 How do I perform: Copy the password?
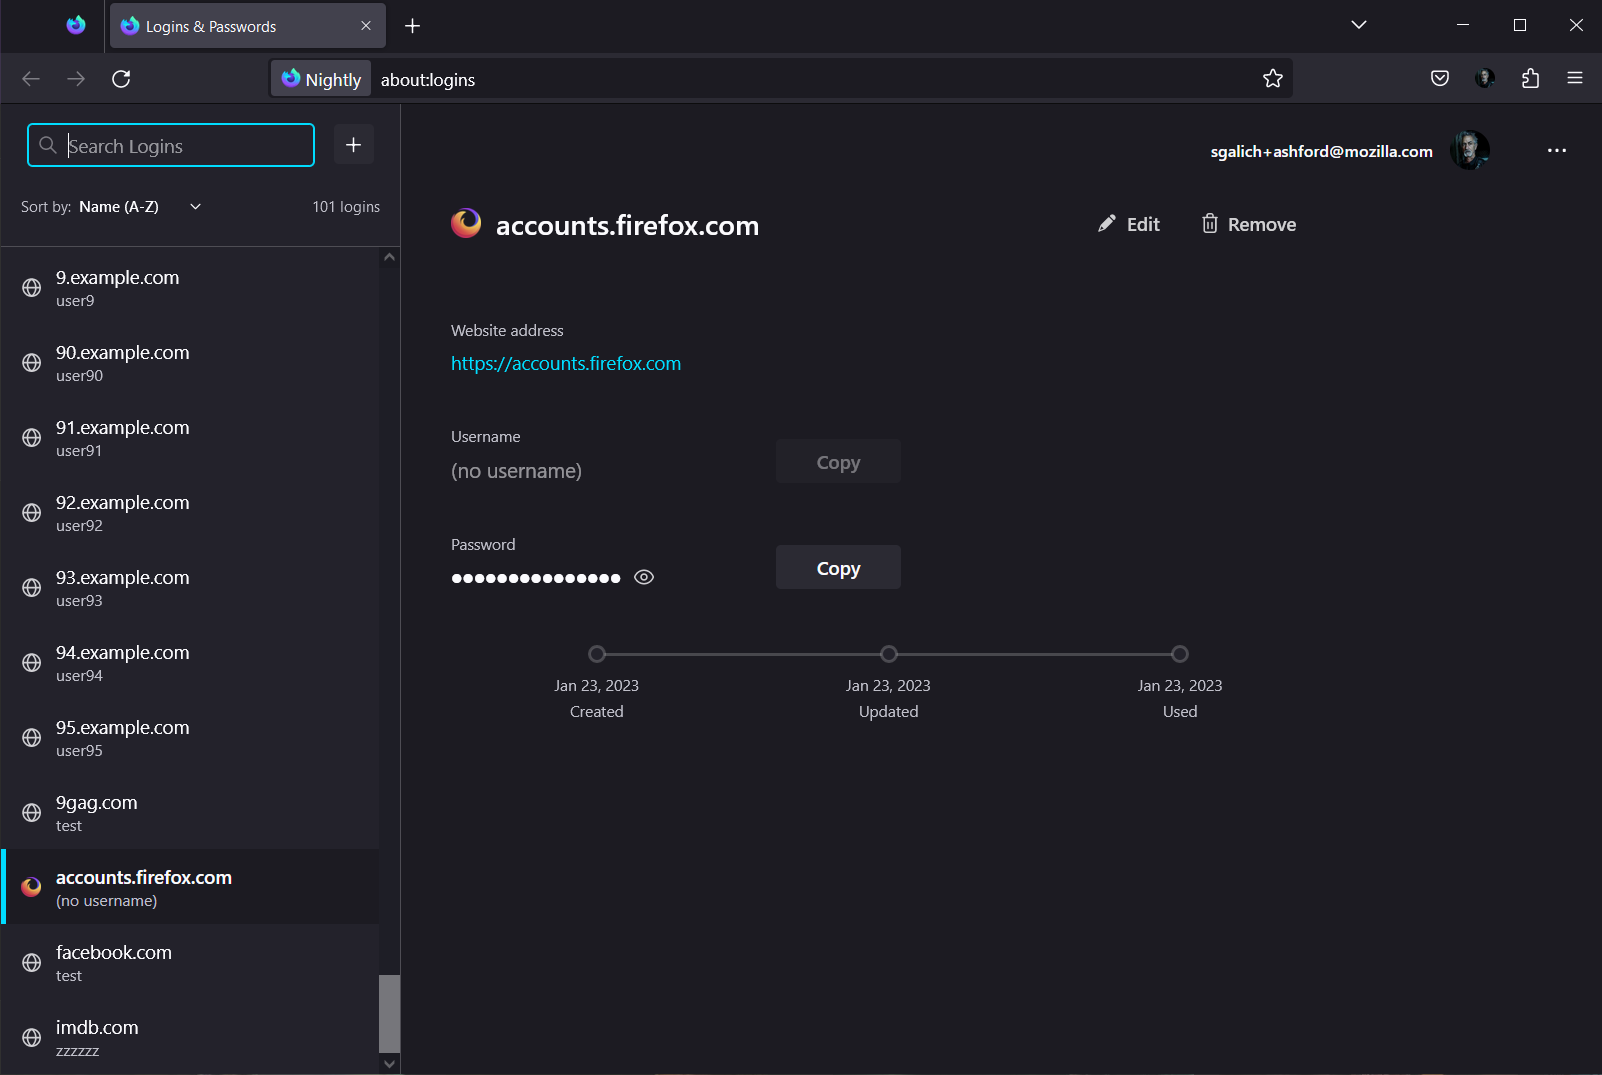click(x=838, y=568)
